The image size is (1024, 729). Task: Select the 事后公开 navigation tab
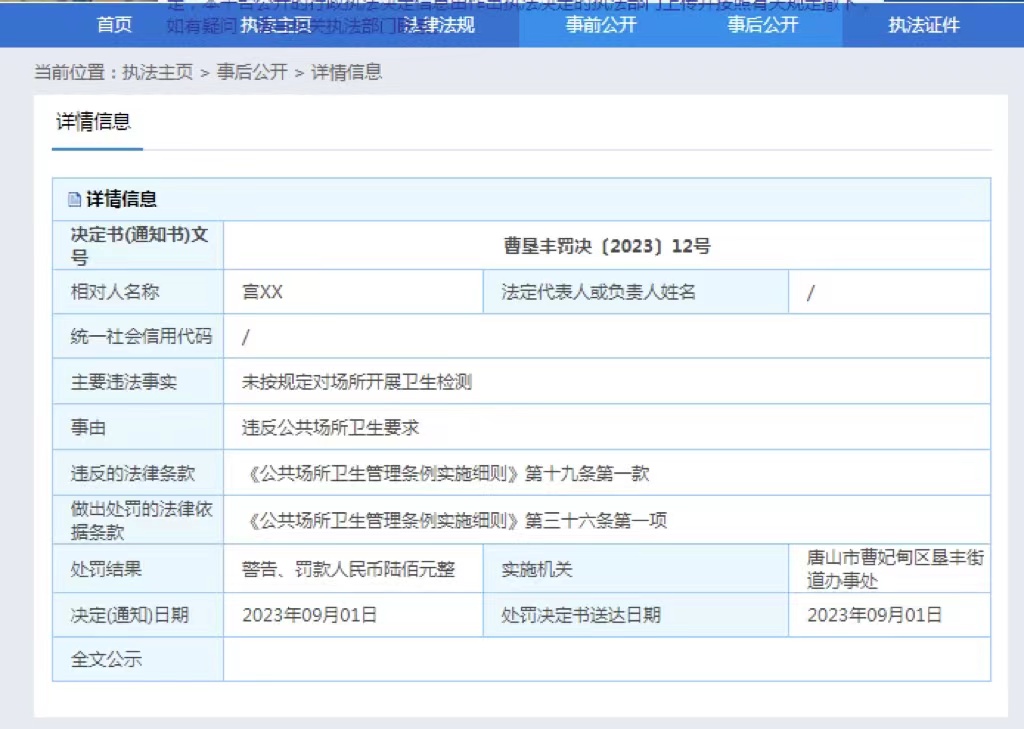click(x=763, y=25)
